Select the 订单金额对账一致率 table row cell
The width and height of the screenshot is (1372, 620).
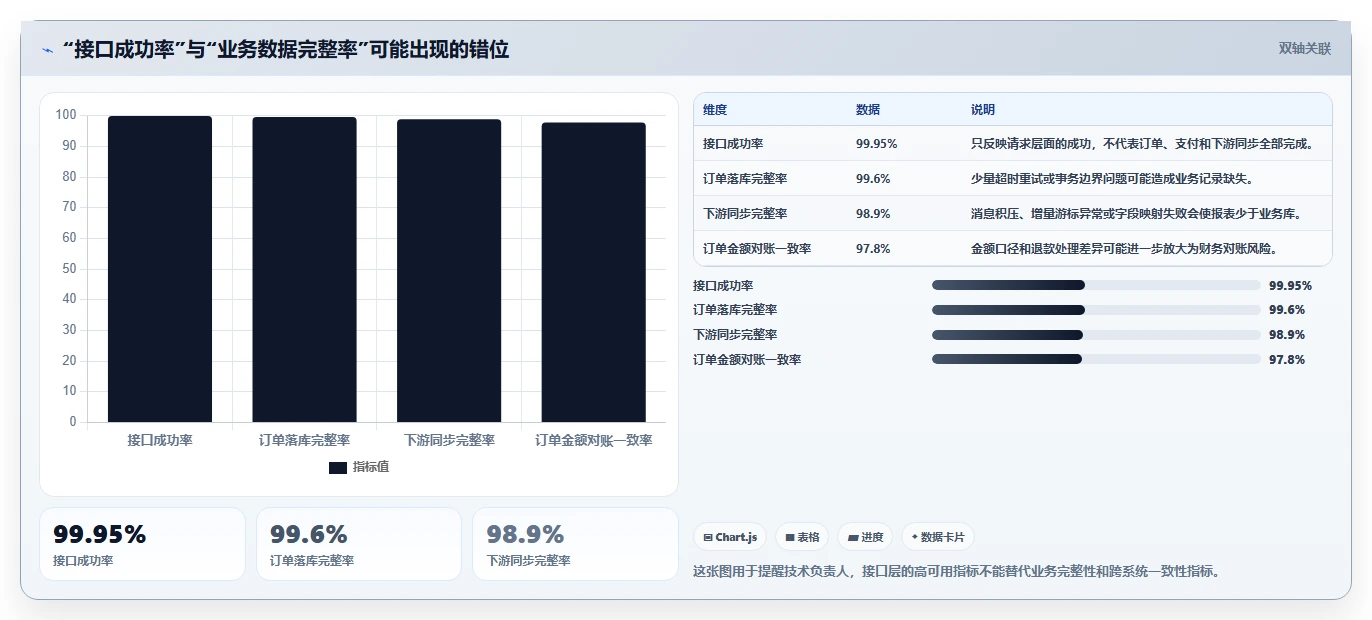pyautogui.click(x=757, y=249)
